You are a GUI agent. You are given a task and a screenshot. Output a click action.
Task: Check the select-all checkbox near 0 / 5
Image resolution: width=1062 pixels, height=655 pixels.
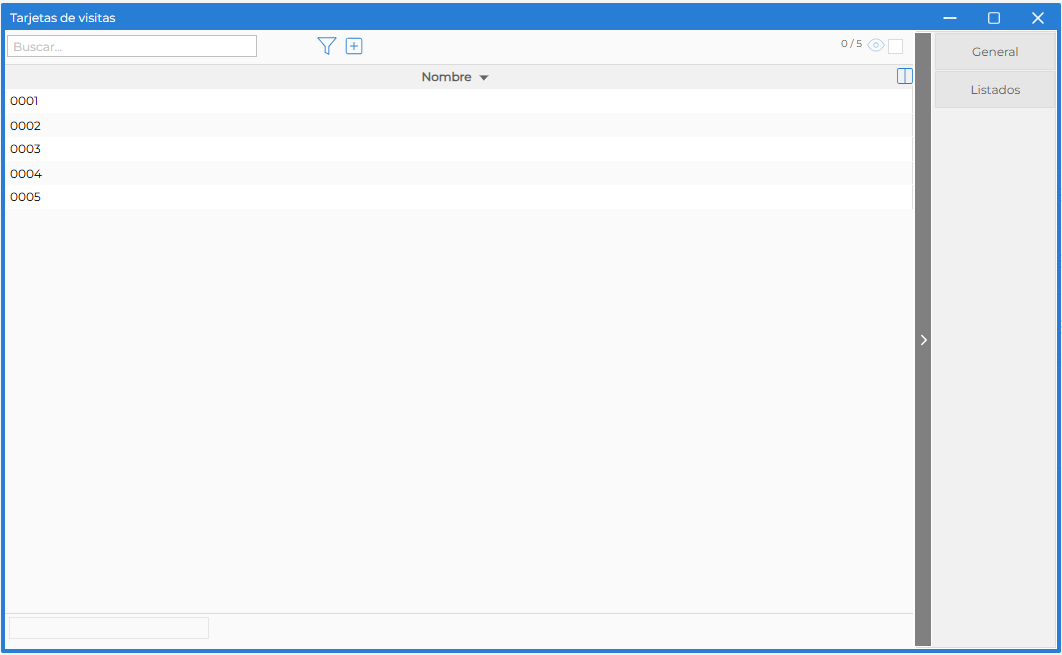click(895, 46)
